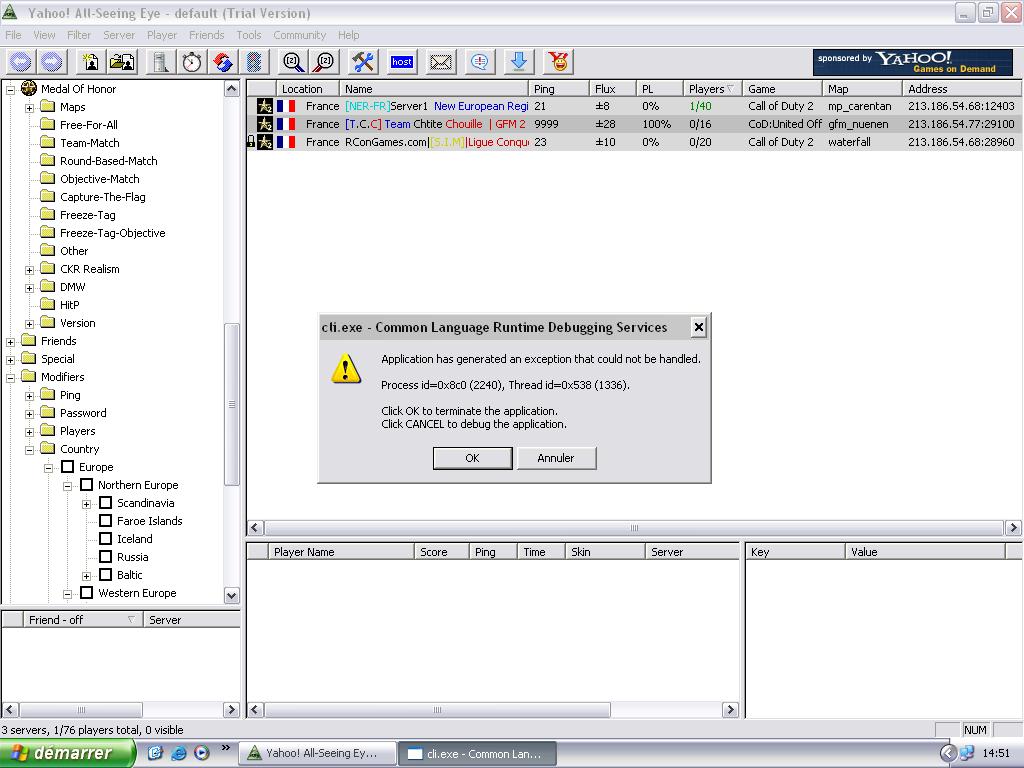Viewport: 1024px width, 768px height.
Task: Click the Annuler button in the dialog
Action: pos(556,458)
